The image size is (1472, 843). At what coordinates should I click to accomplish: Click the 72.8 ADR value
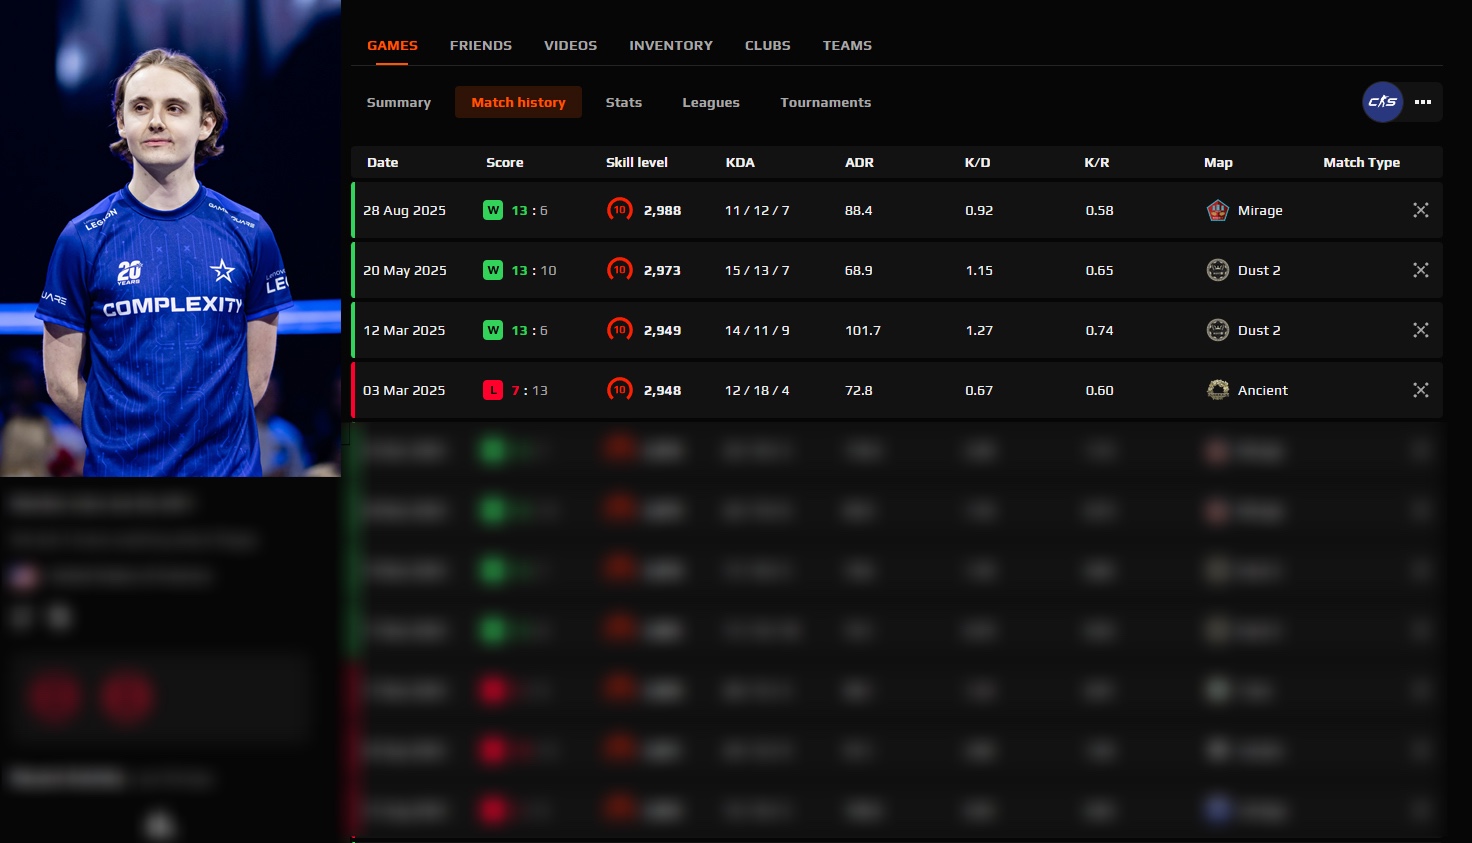859,390
